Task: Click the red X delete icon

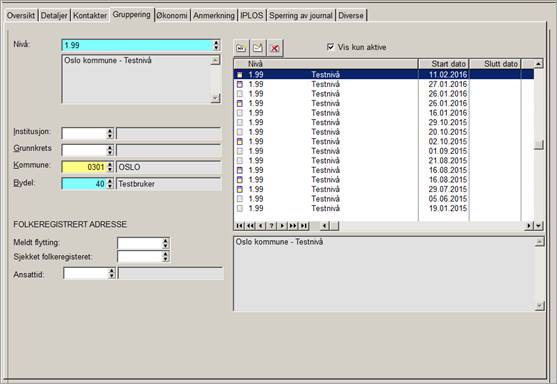Action: coord(275,48)
